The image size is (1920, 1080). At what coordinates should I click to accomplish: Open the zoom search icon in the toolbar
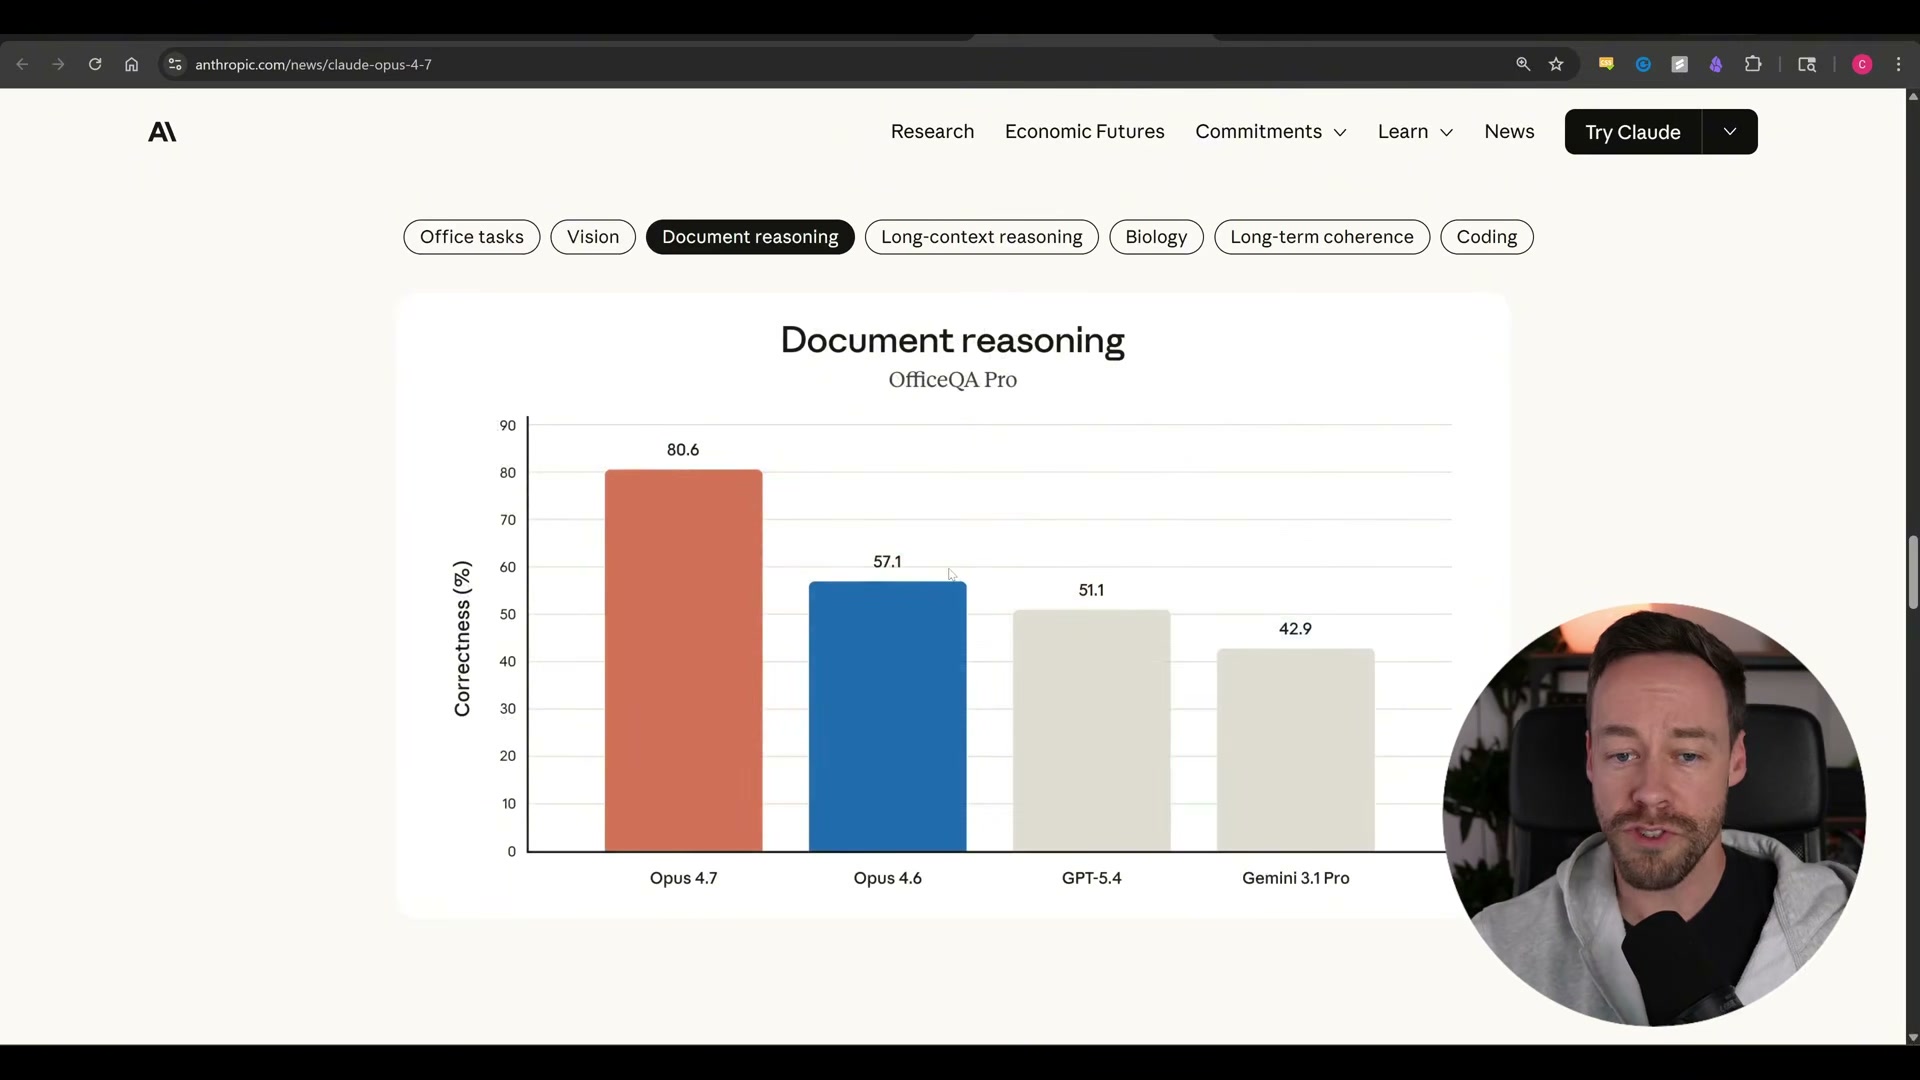click(1522, 64)
